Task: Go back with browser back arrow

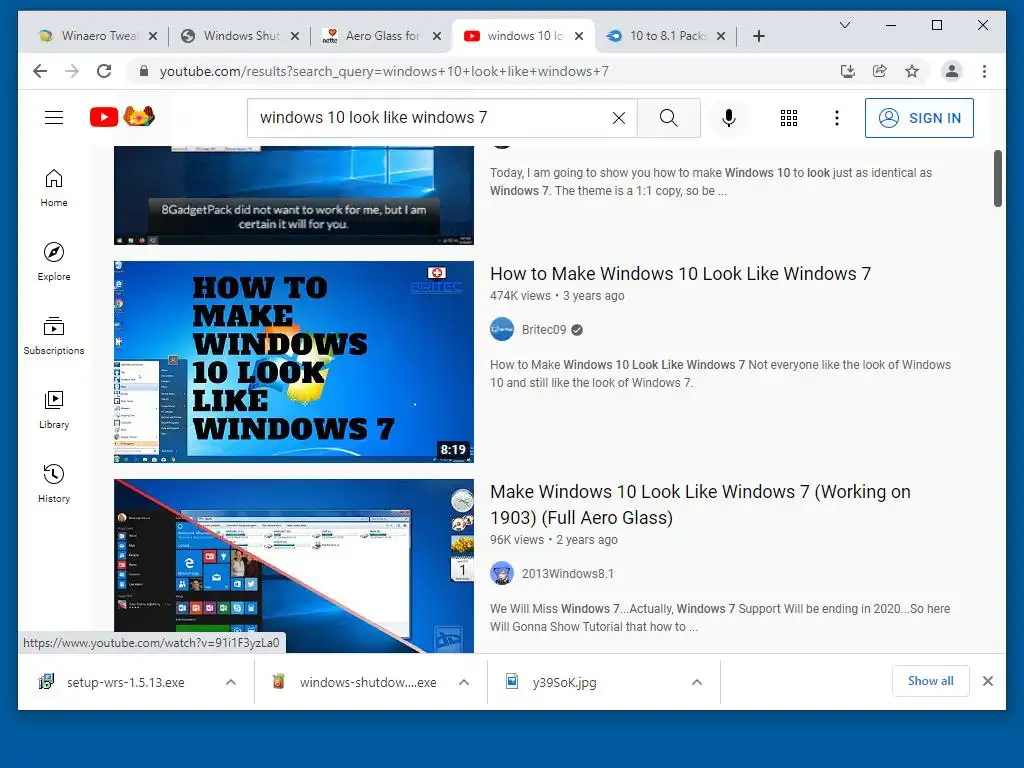Action: (40, 71)
